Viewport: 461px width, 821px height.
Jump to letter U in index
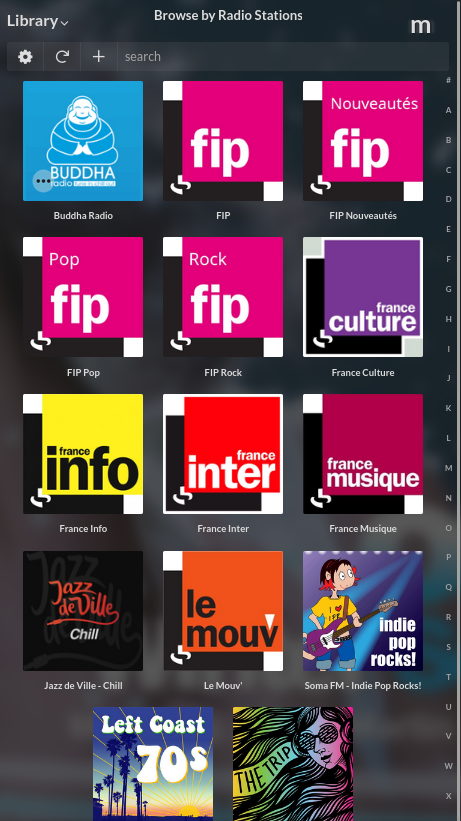pyautogui.click(x=448, y=706)
